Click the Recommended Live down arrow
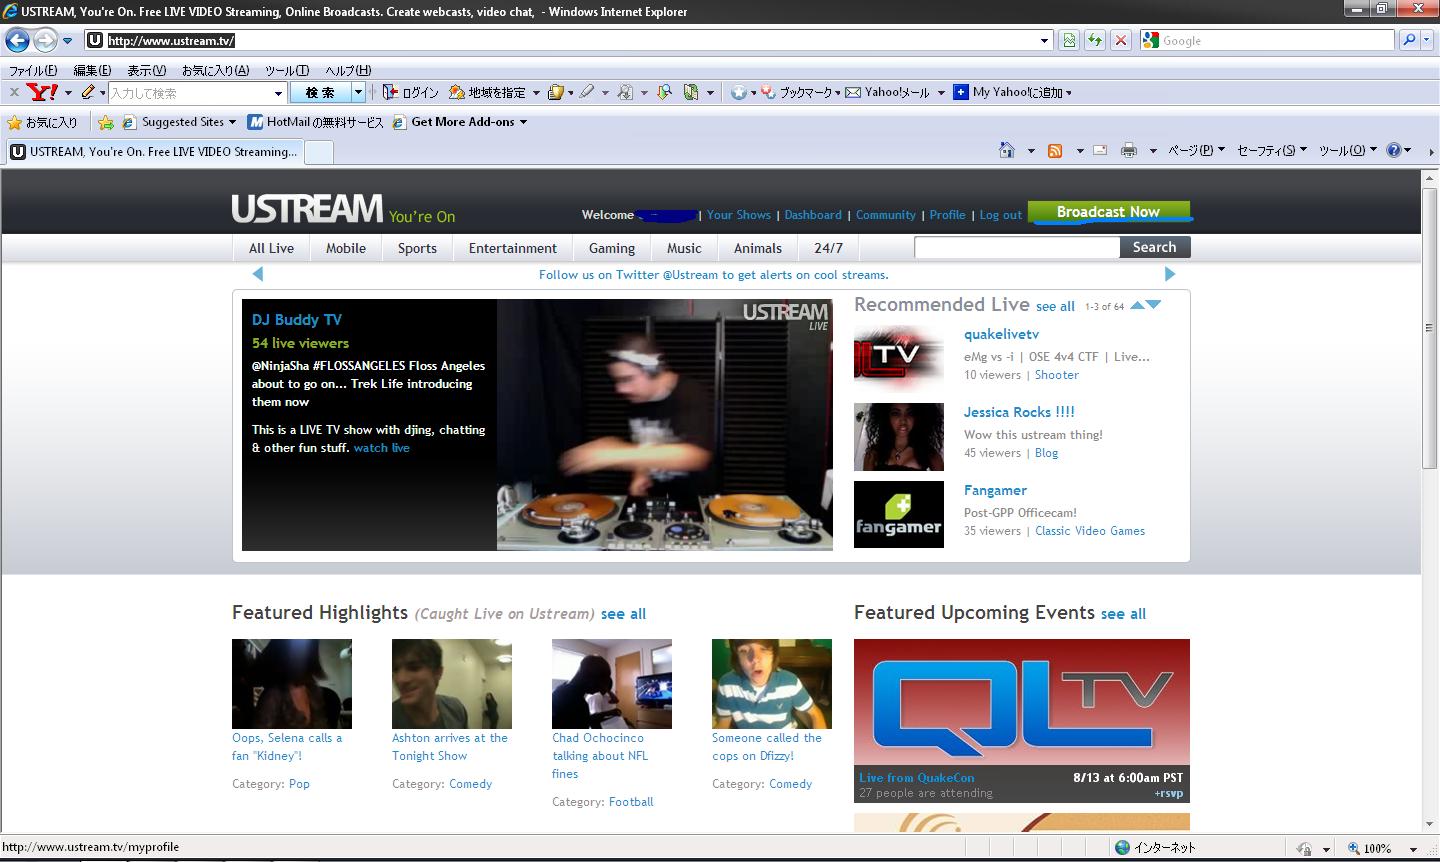The width and height of the screenshot is (1440, 862). click(x=1154, y=305)
